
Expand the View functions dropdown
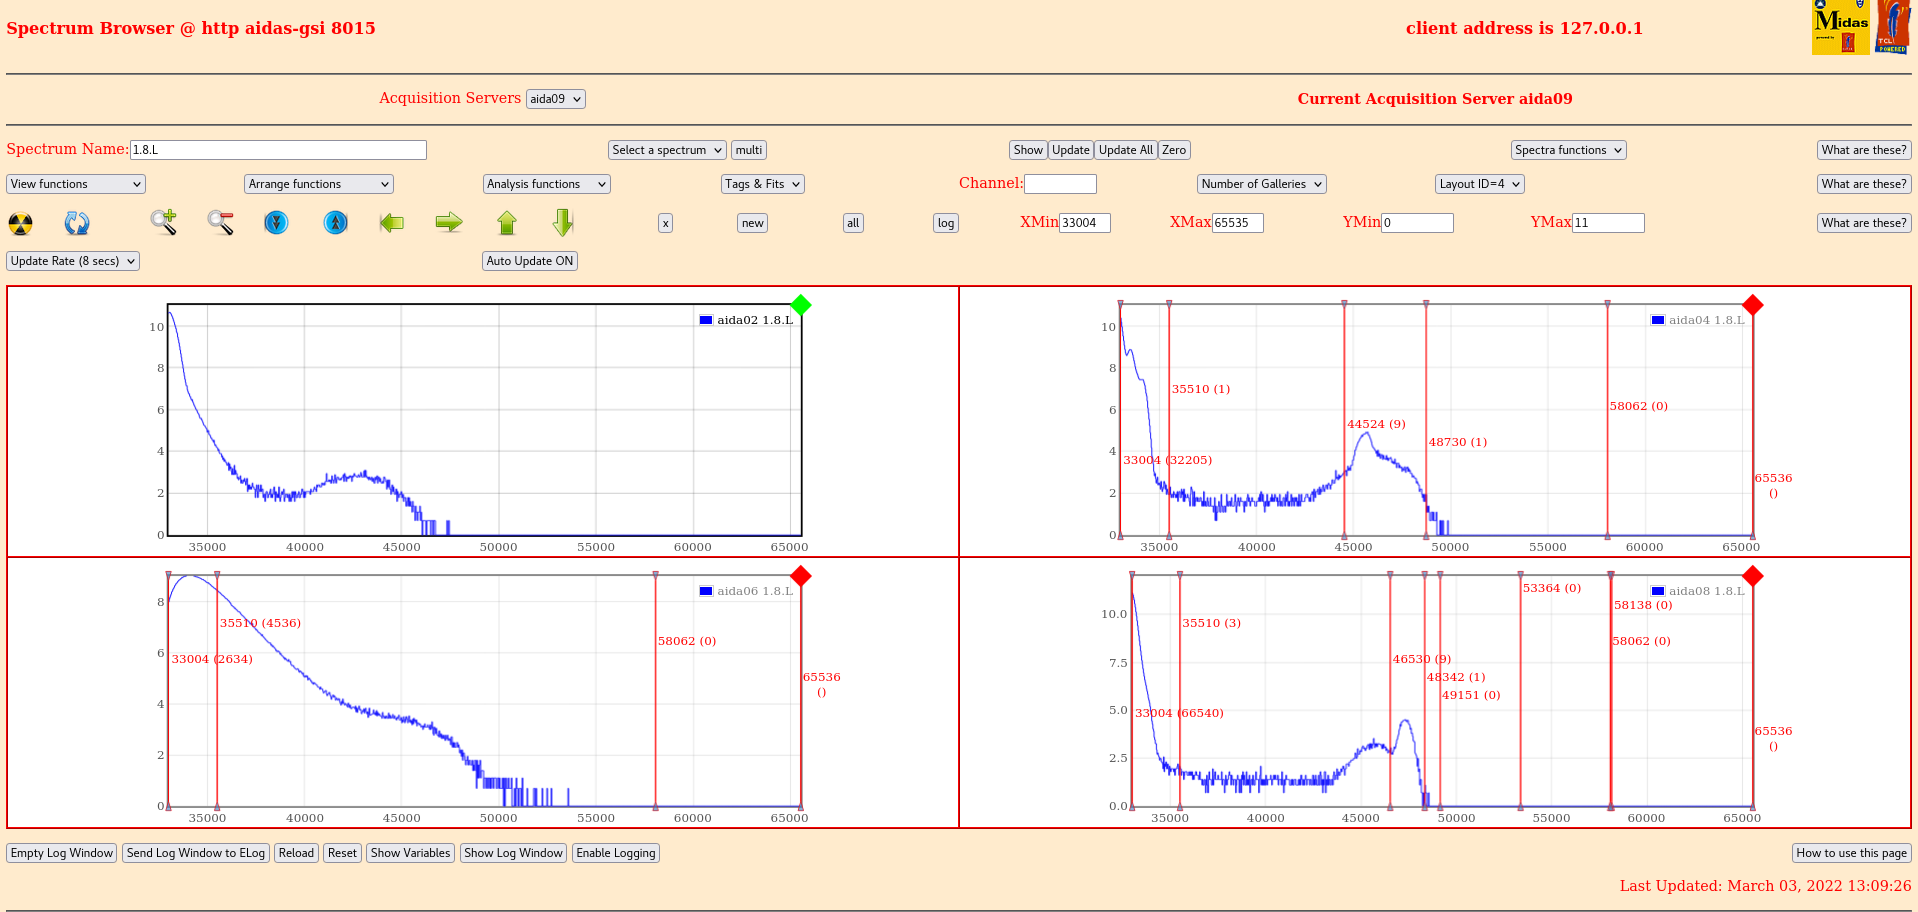click(x=76, y=184)
